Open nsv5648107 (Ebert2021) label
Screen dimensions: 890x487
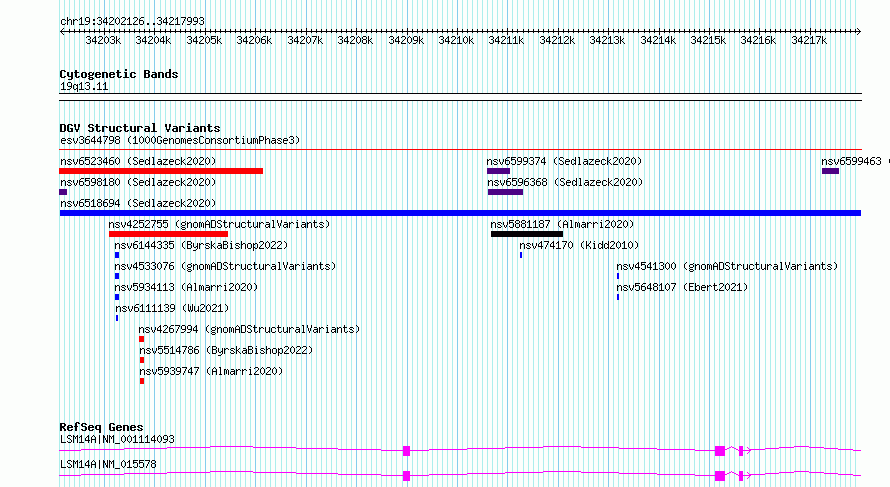(x=682, y=287)
